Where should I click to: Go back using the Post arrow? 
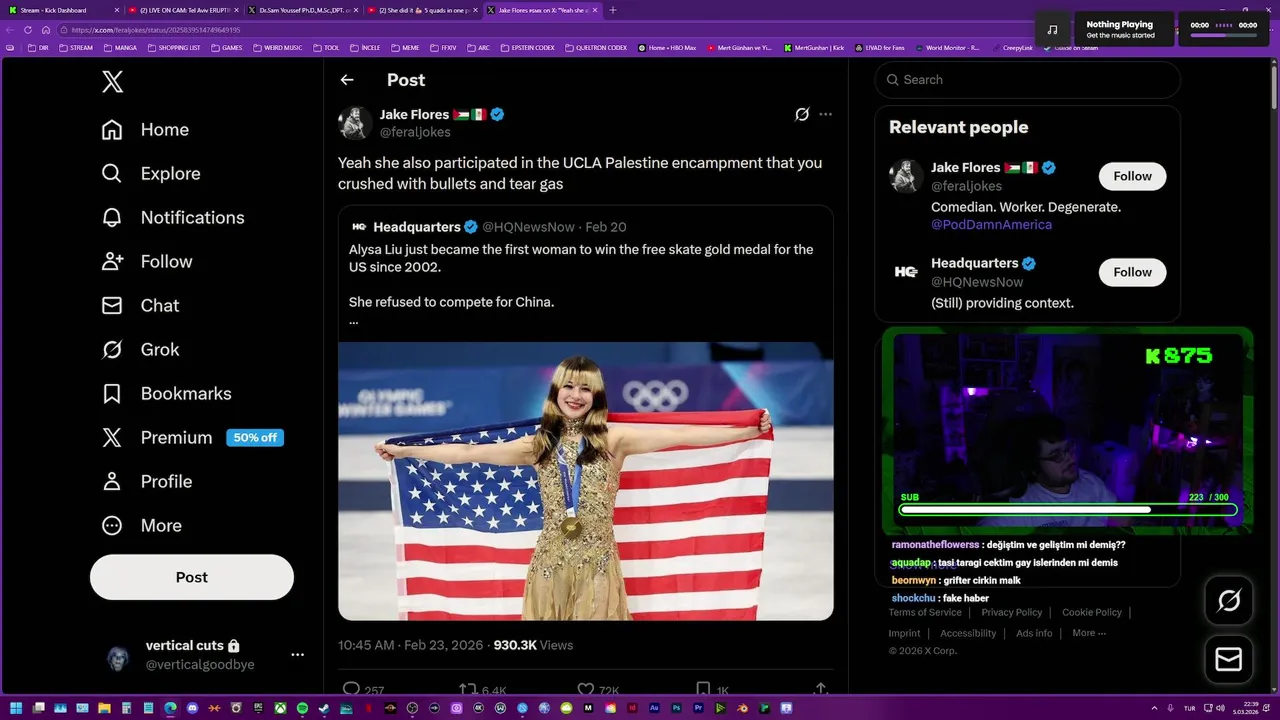347,80
